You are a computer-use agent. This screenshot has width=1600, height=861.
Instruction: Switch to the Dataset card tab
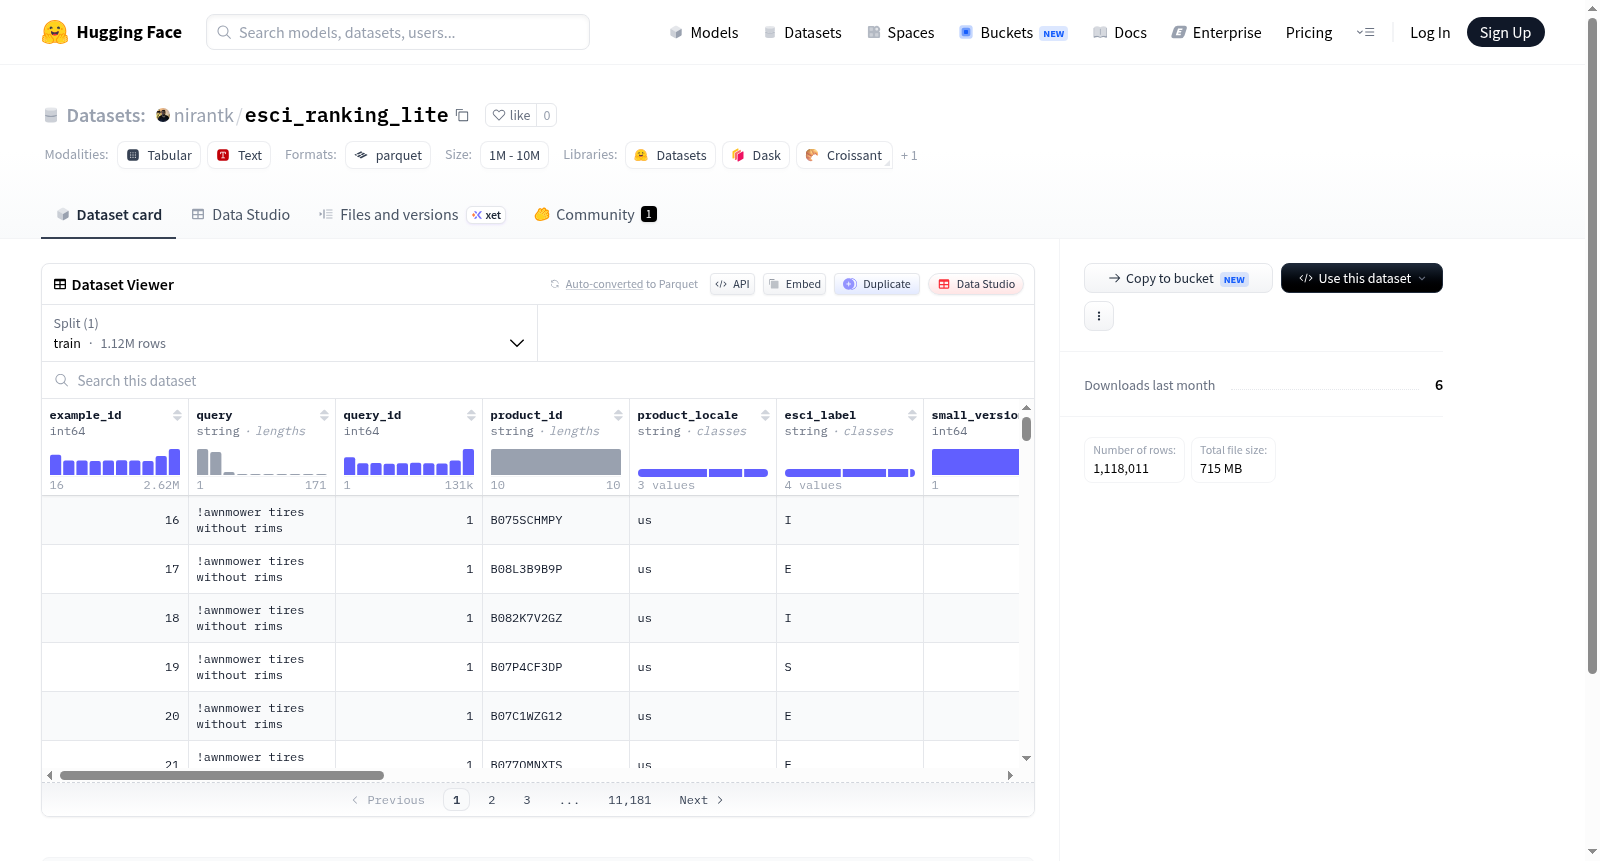point(109,214)
